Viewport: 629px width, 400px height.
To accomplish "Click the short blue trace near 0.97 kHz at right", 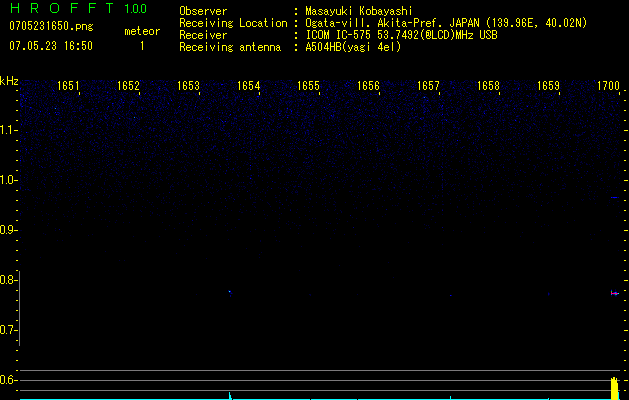I will (x=615, y=197).
